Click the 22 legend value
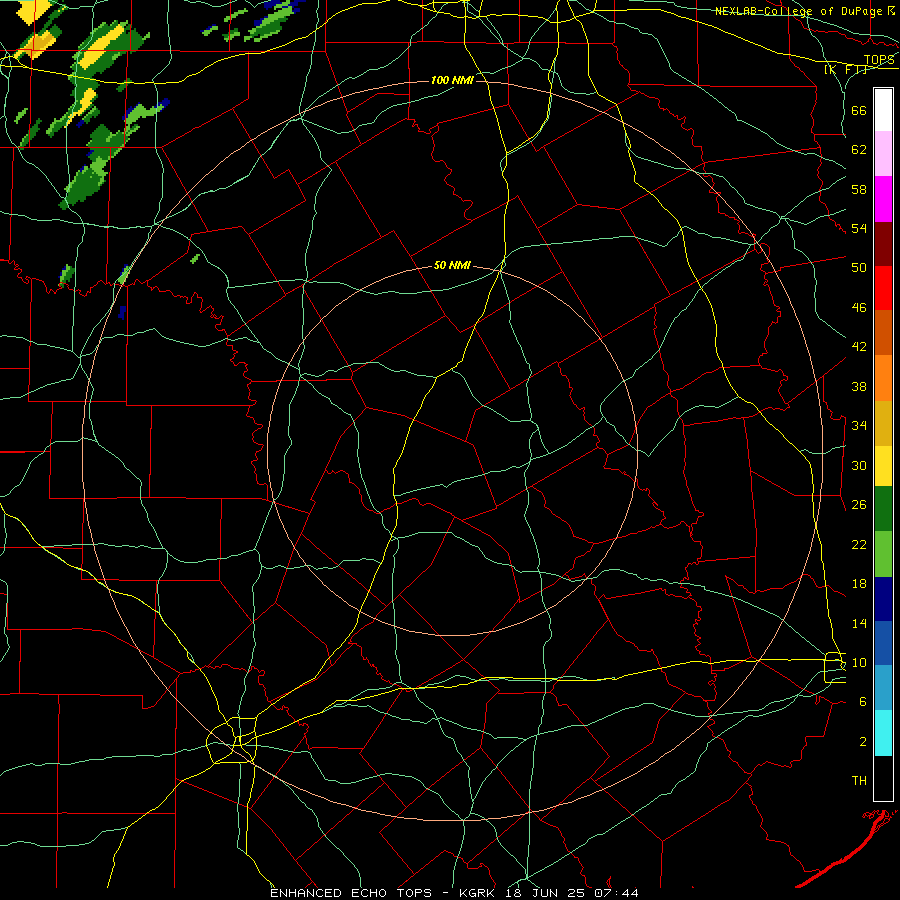 click(859, 544)
